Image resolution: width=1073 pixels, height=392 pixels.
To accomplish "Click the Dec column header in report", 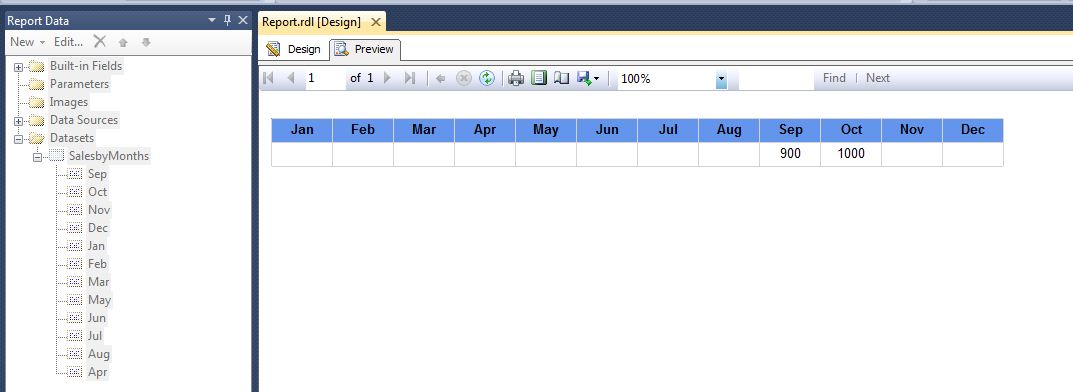I will (x=973, y=130).
